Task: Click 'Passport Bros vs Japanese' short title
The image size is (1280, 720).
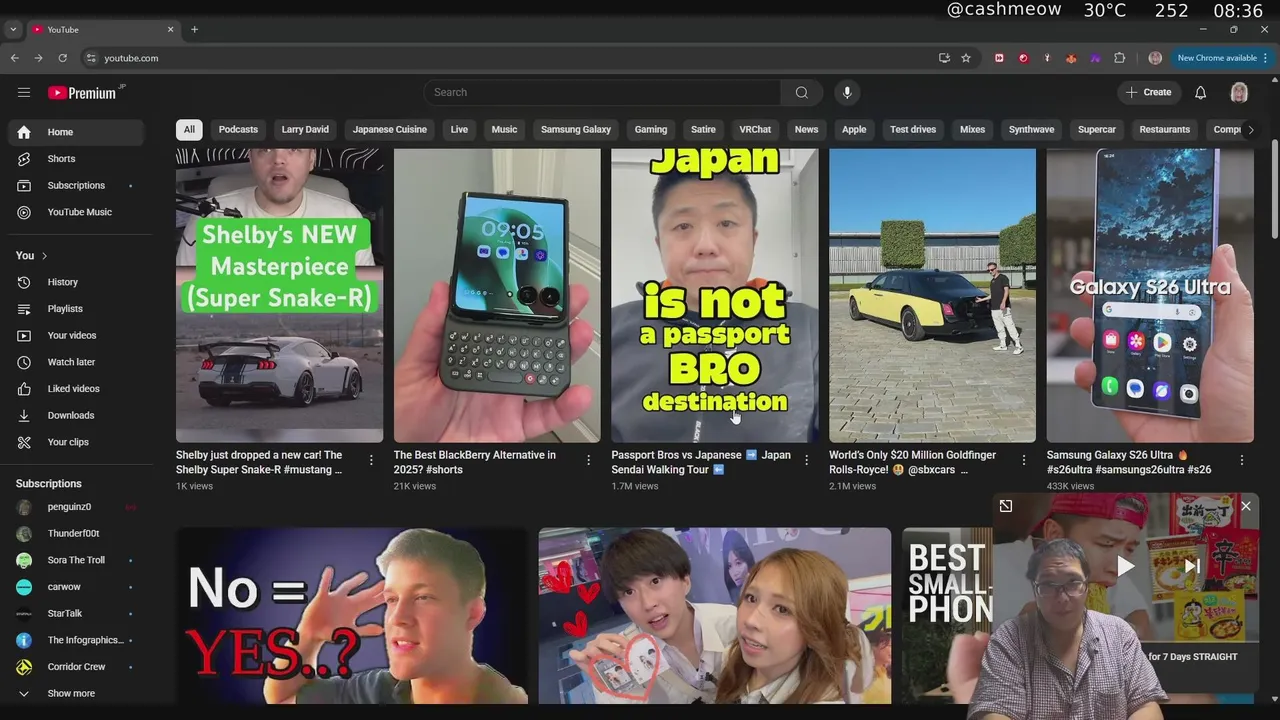Action: click(x=701, y=462)
